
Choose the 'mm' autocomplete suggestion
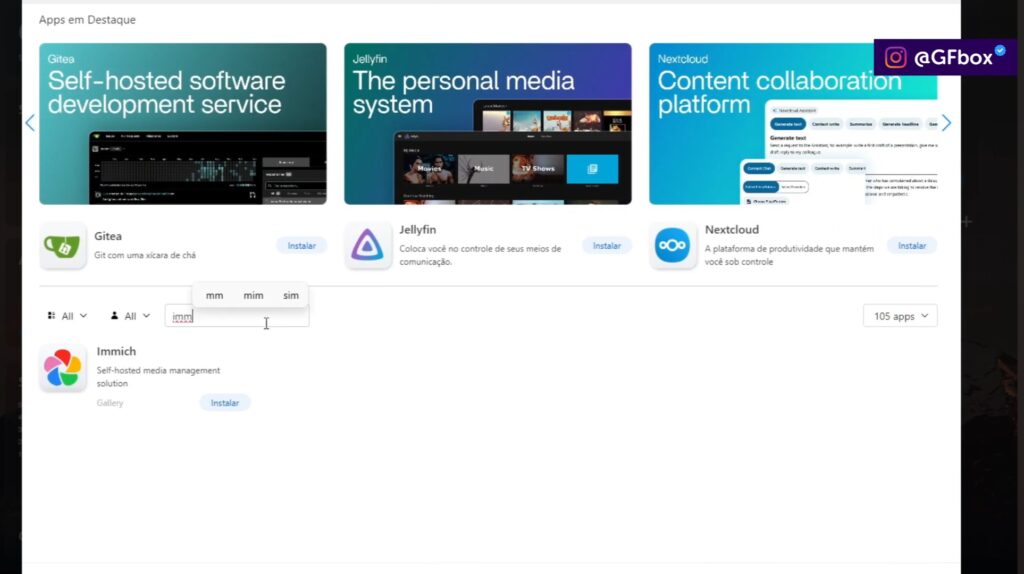click(214, 296)
